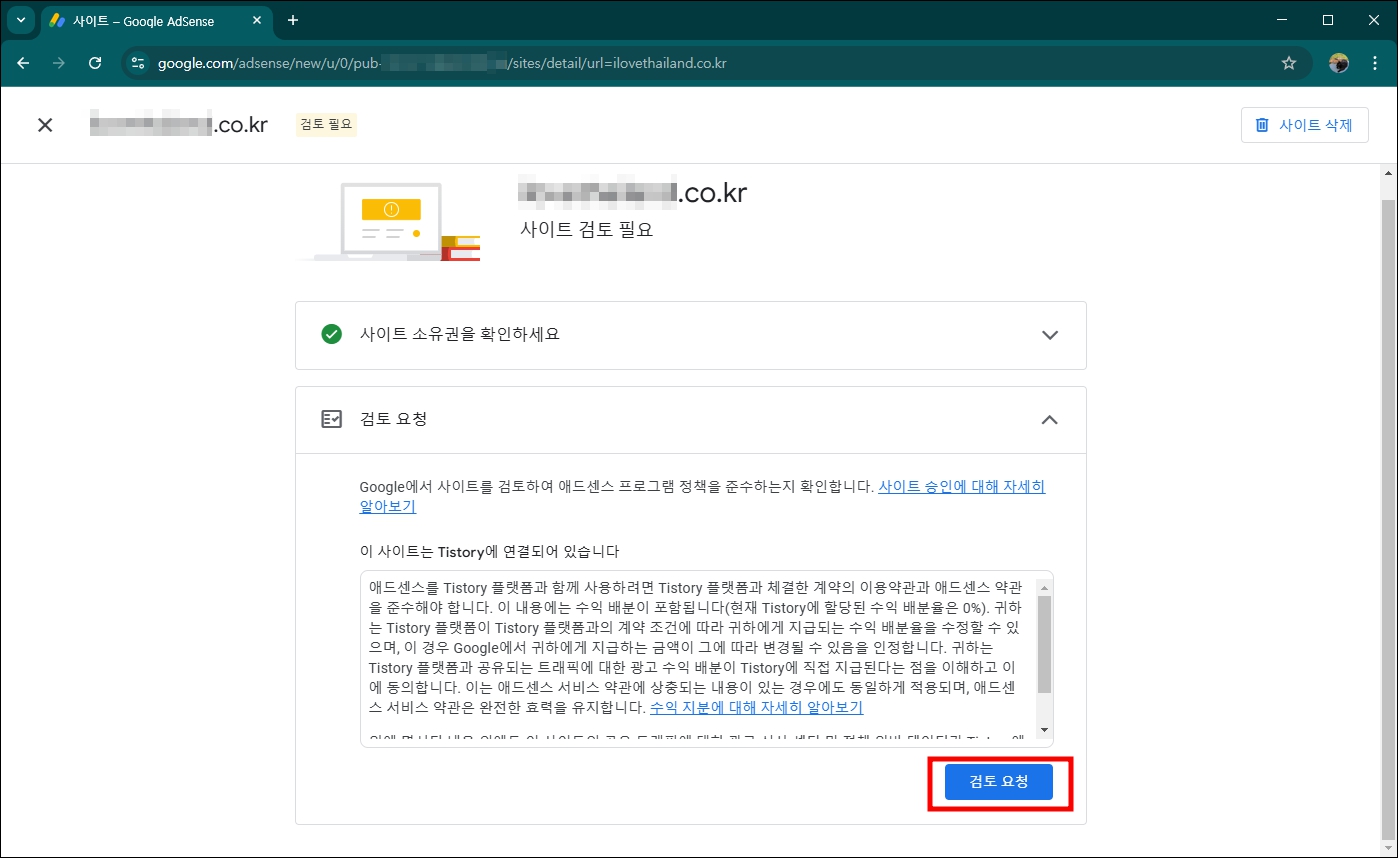The width and height of the screenshot is (1398, 858).
Task: Click the site information icon in address bar
Action: coord(136,62)
